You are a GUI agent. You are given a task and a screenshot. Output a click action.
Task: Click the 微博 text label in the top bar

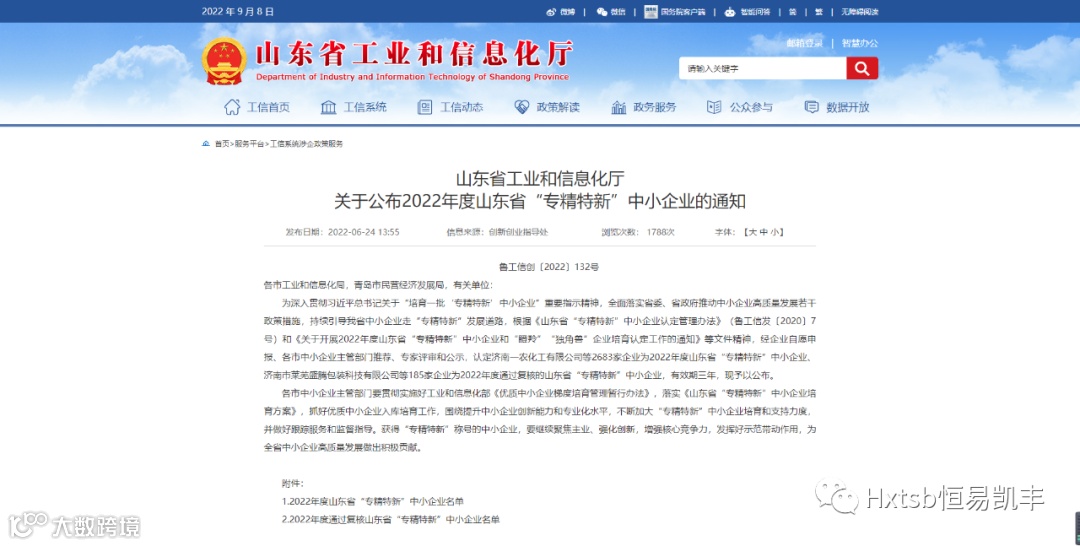567,12
